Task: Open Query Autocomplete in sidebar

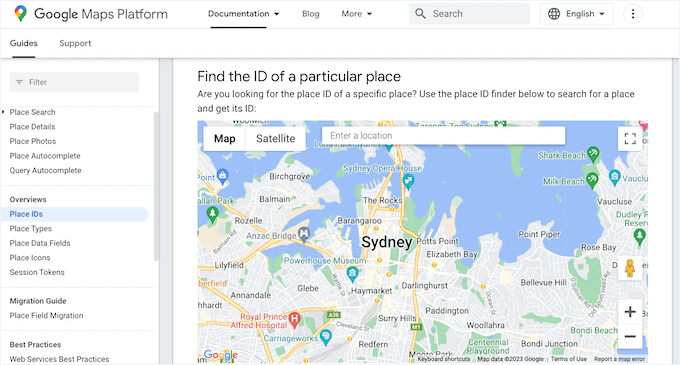Action: 46,170
